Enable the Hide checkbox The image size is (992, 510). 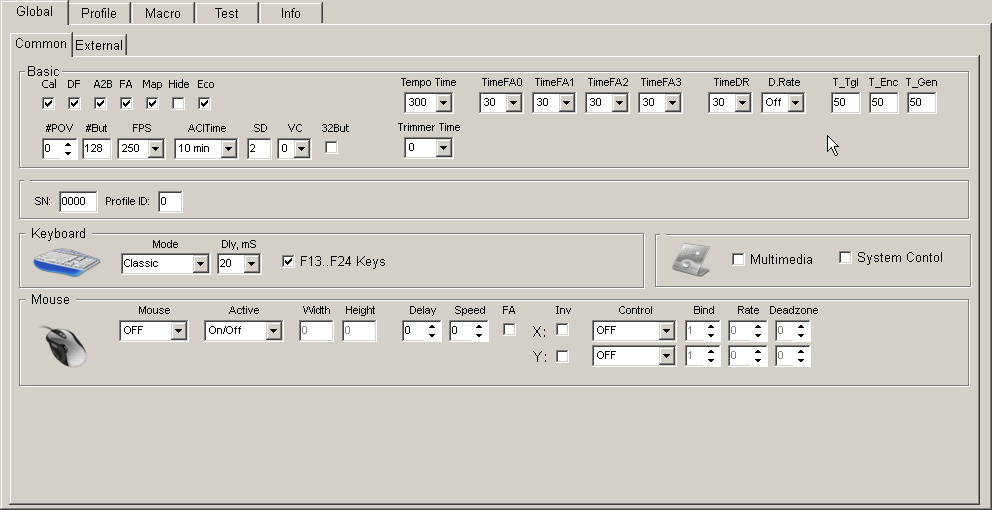pos(178,103)
